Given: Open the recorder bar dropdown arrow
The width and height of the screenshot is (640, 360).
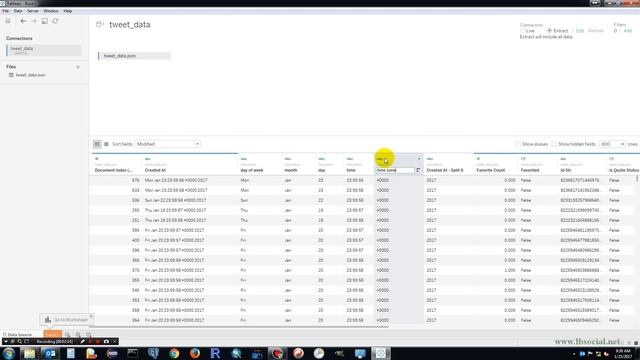Looking at the screenshot, I should click(x=6, y=341).
